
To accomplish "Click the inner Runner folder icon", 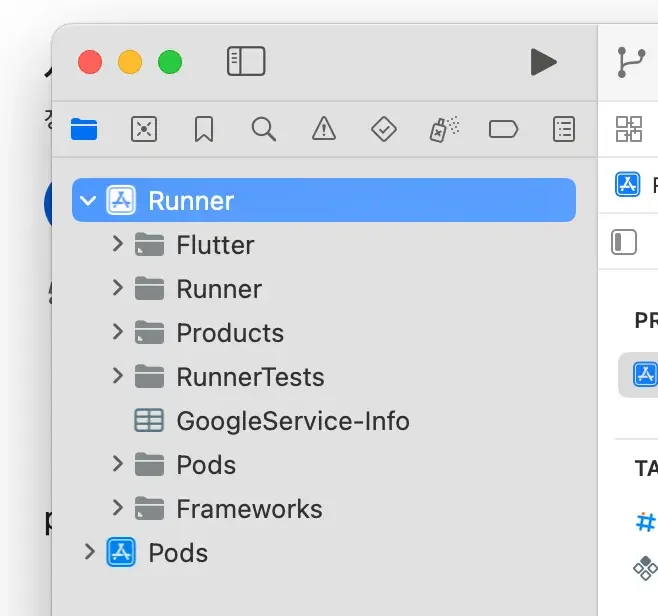I will coord(149,288).
